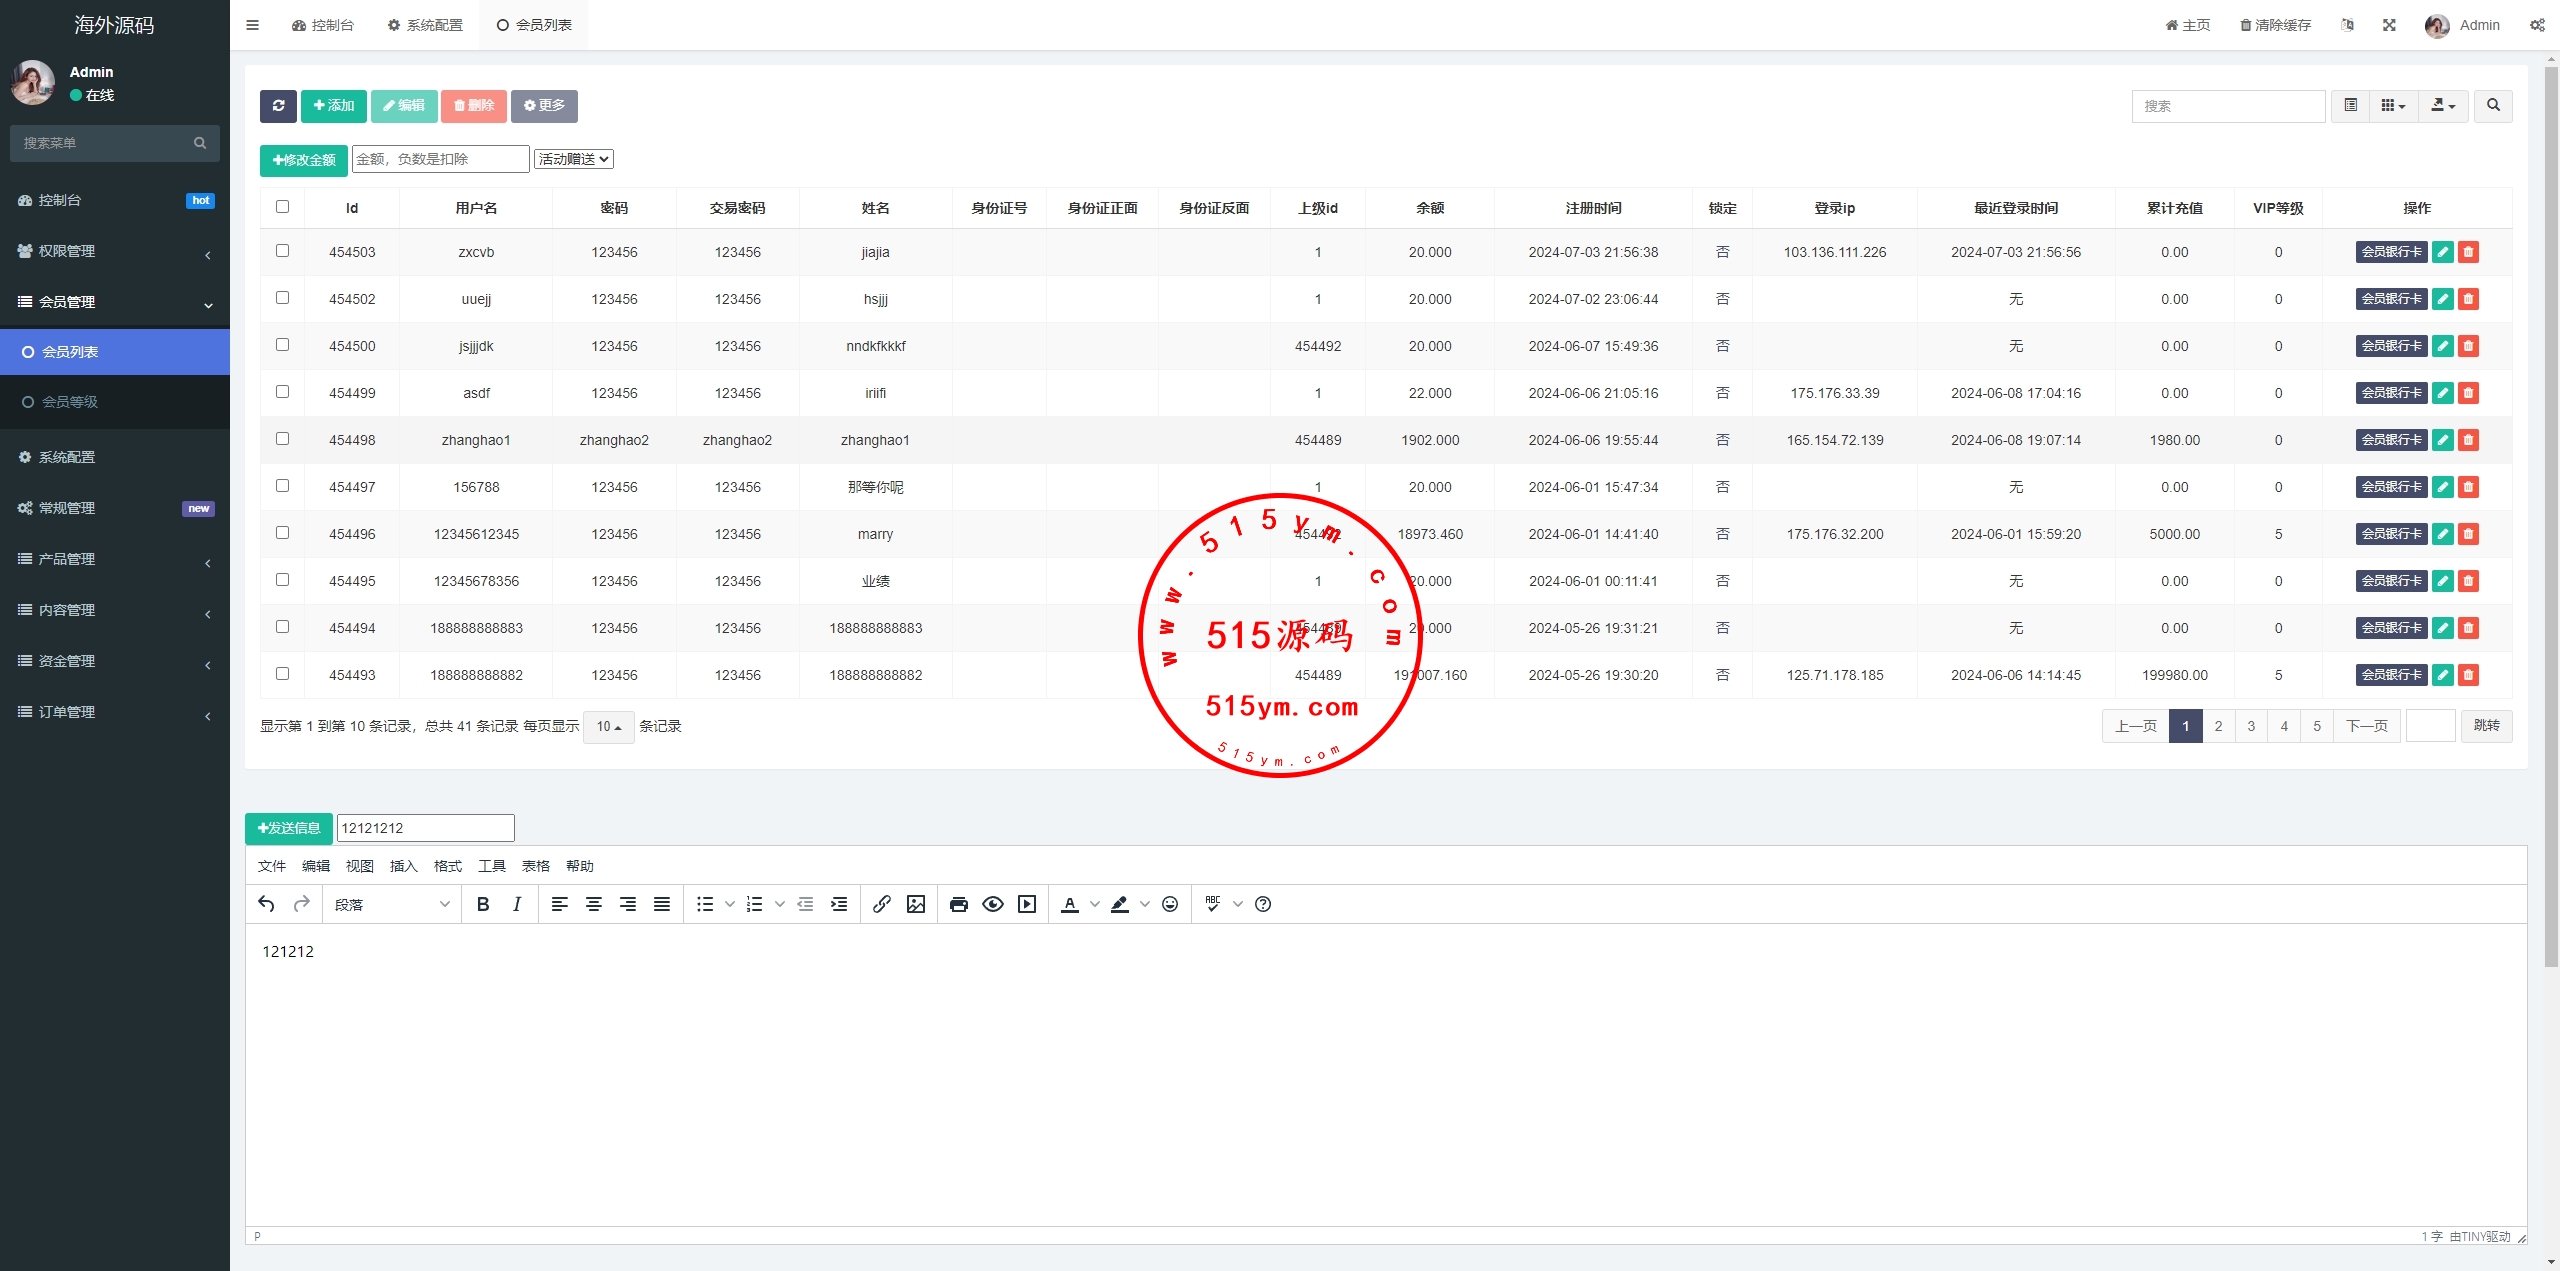Open the page size 10 dropdown
This screenshot has height=1271, width=2560.
[608, 726]
